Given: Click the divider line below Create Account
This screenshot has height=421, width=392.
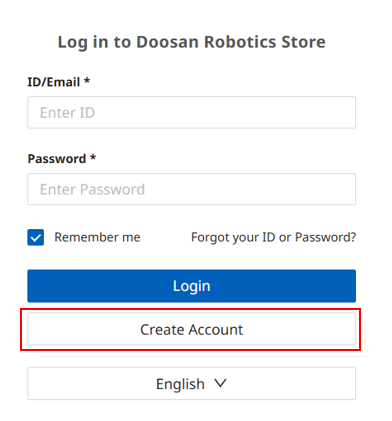Looking at the screenshot, I should pos(202,356).
